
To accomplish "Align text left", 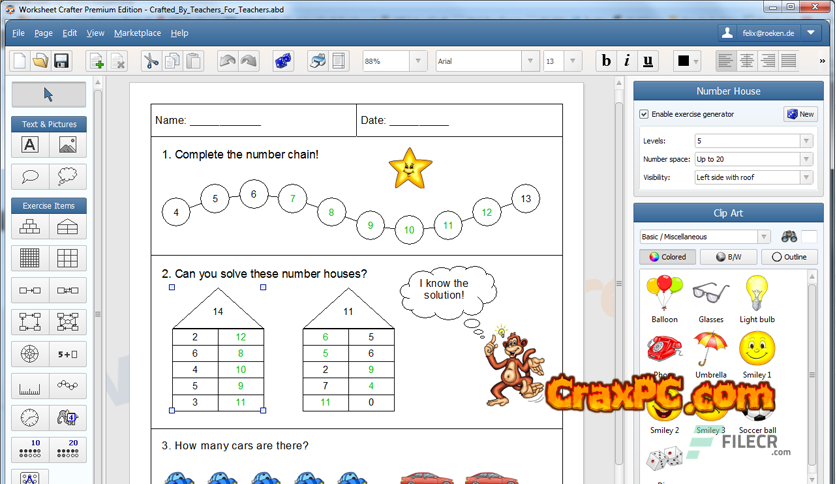I will (x=726, y=61).
